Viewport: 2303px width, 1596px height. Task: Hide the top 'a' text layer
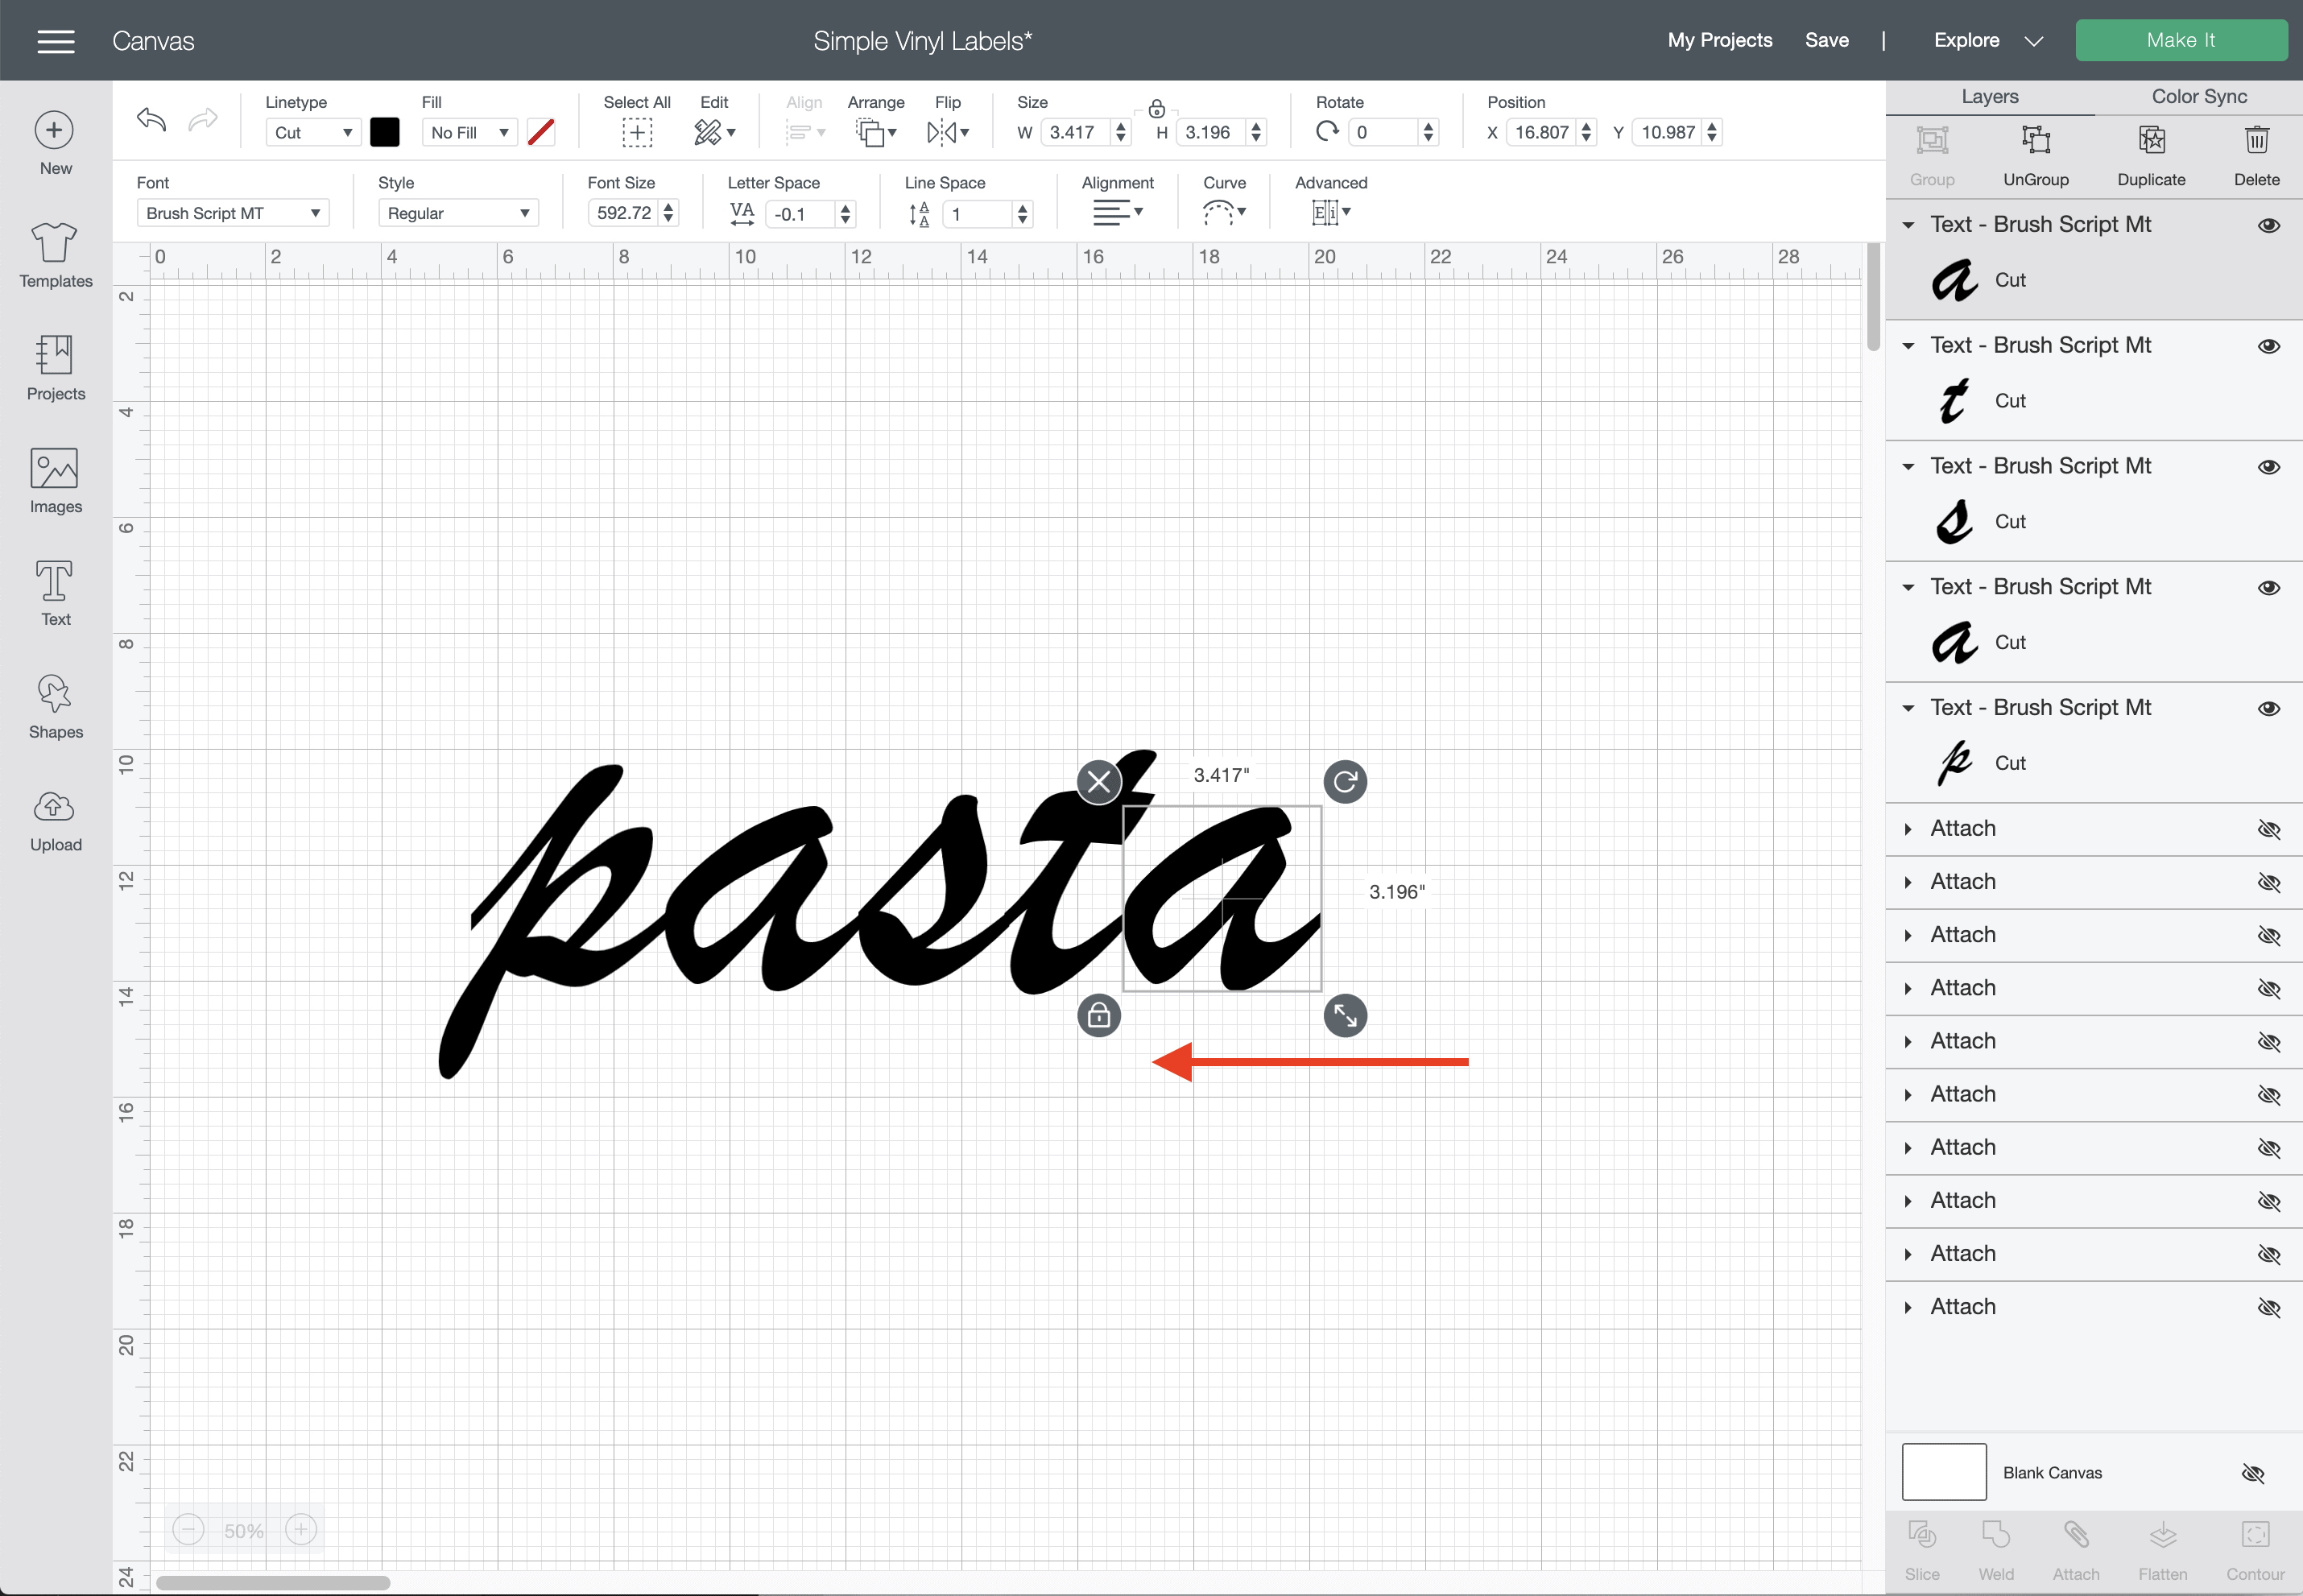click(2268, 225)
